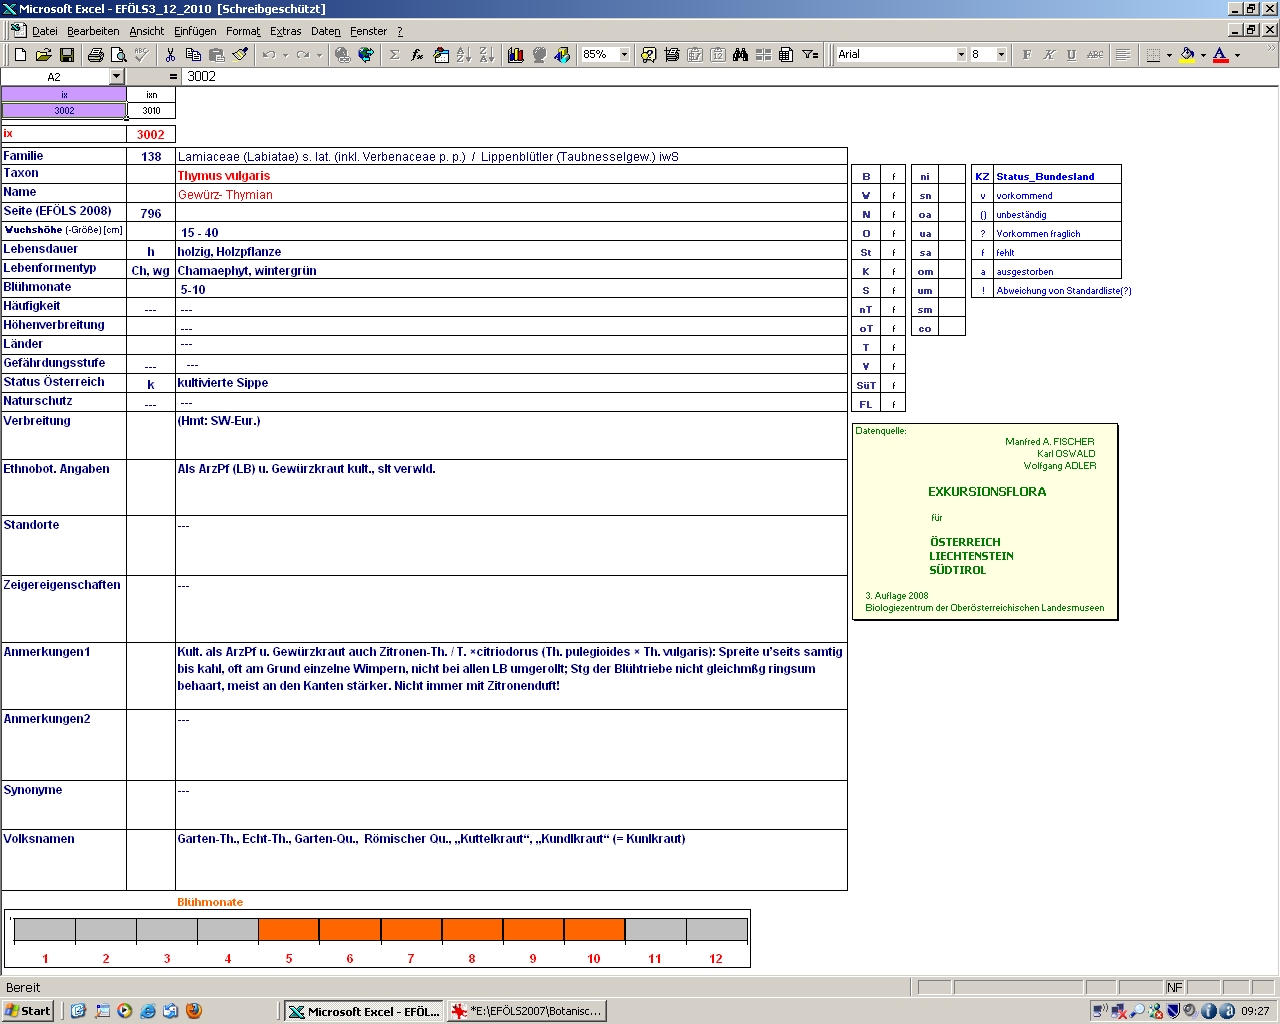
Task: Insert a hyperlink via the globe-link icon
Action: [x=343, y=55]
